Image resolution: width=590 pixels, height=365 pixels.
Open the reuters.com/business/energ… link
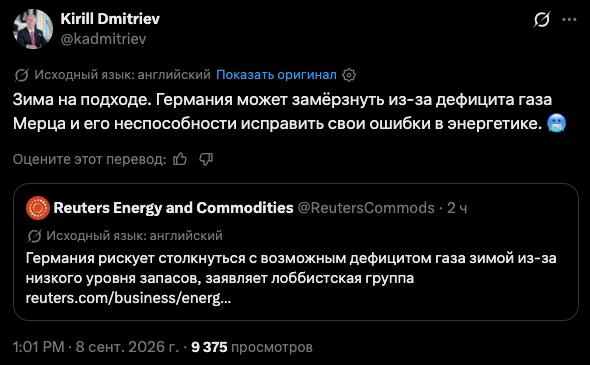click(128, 298)
